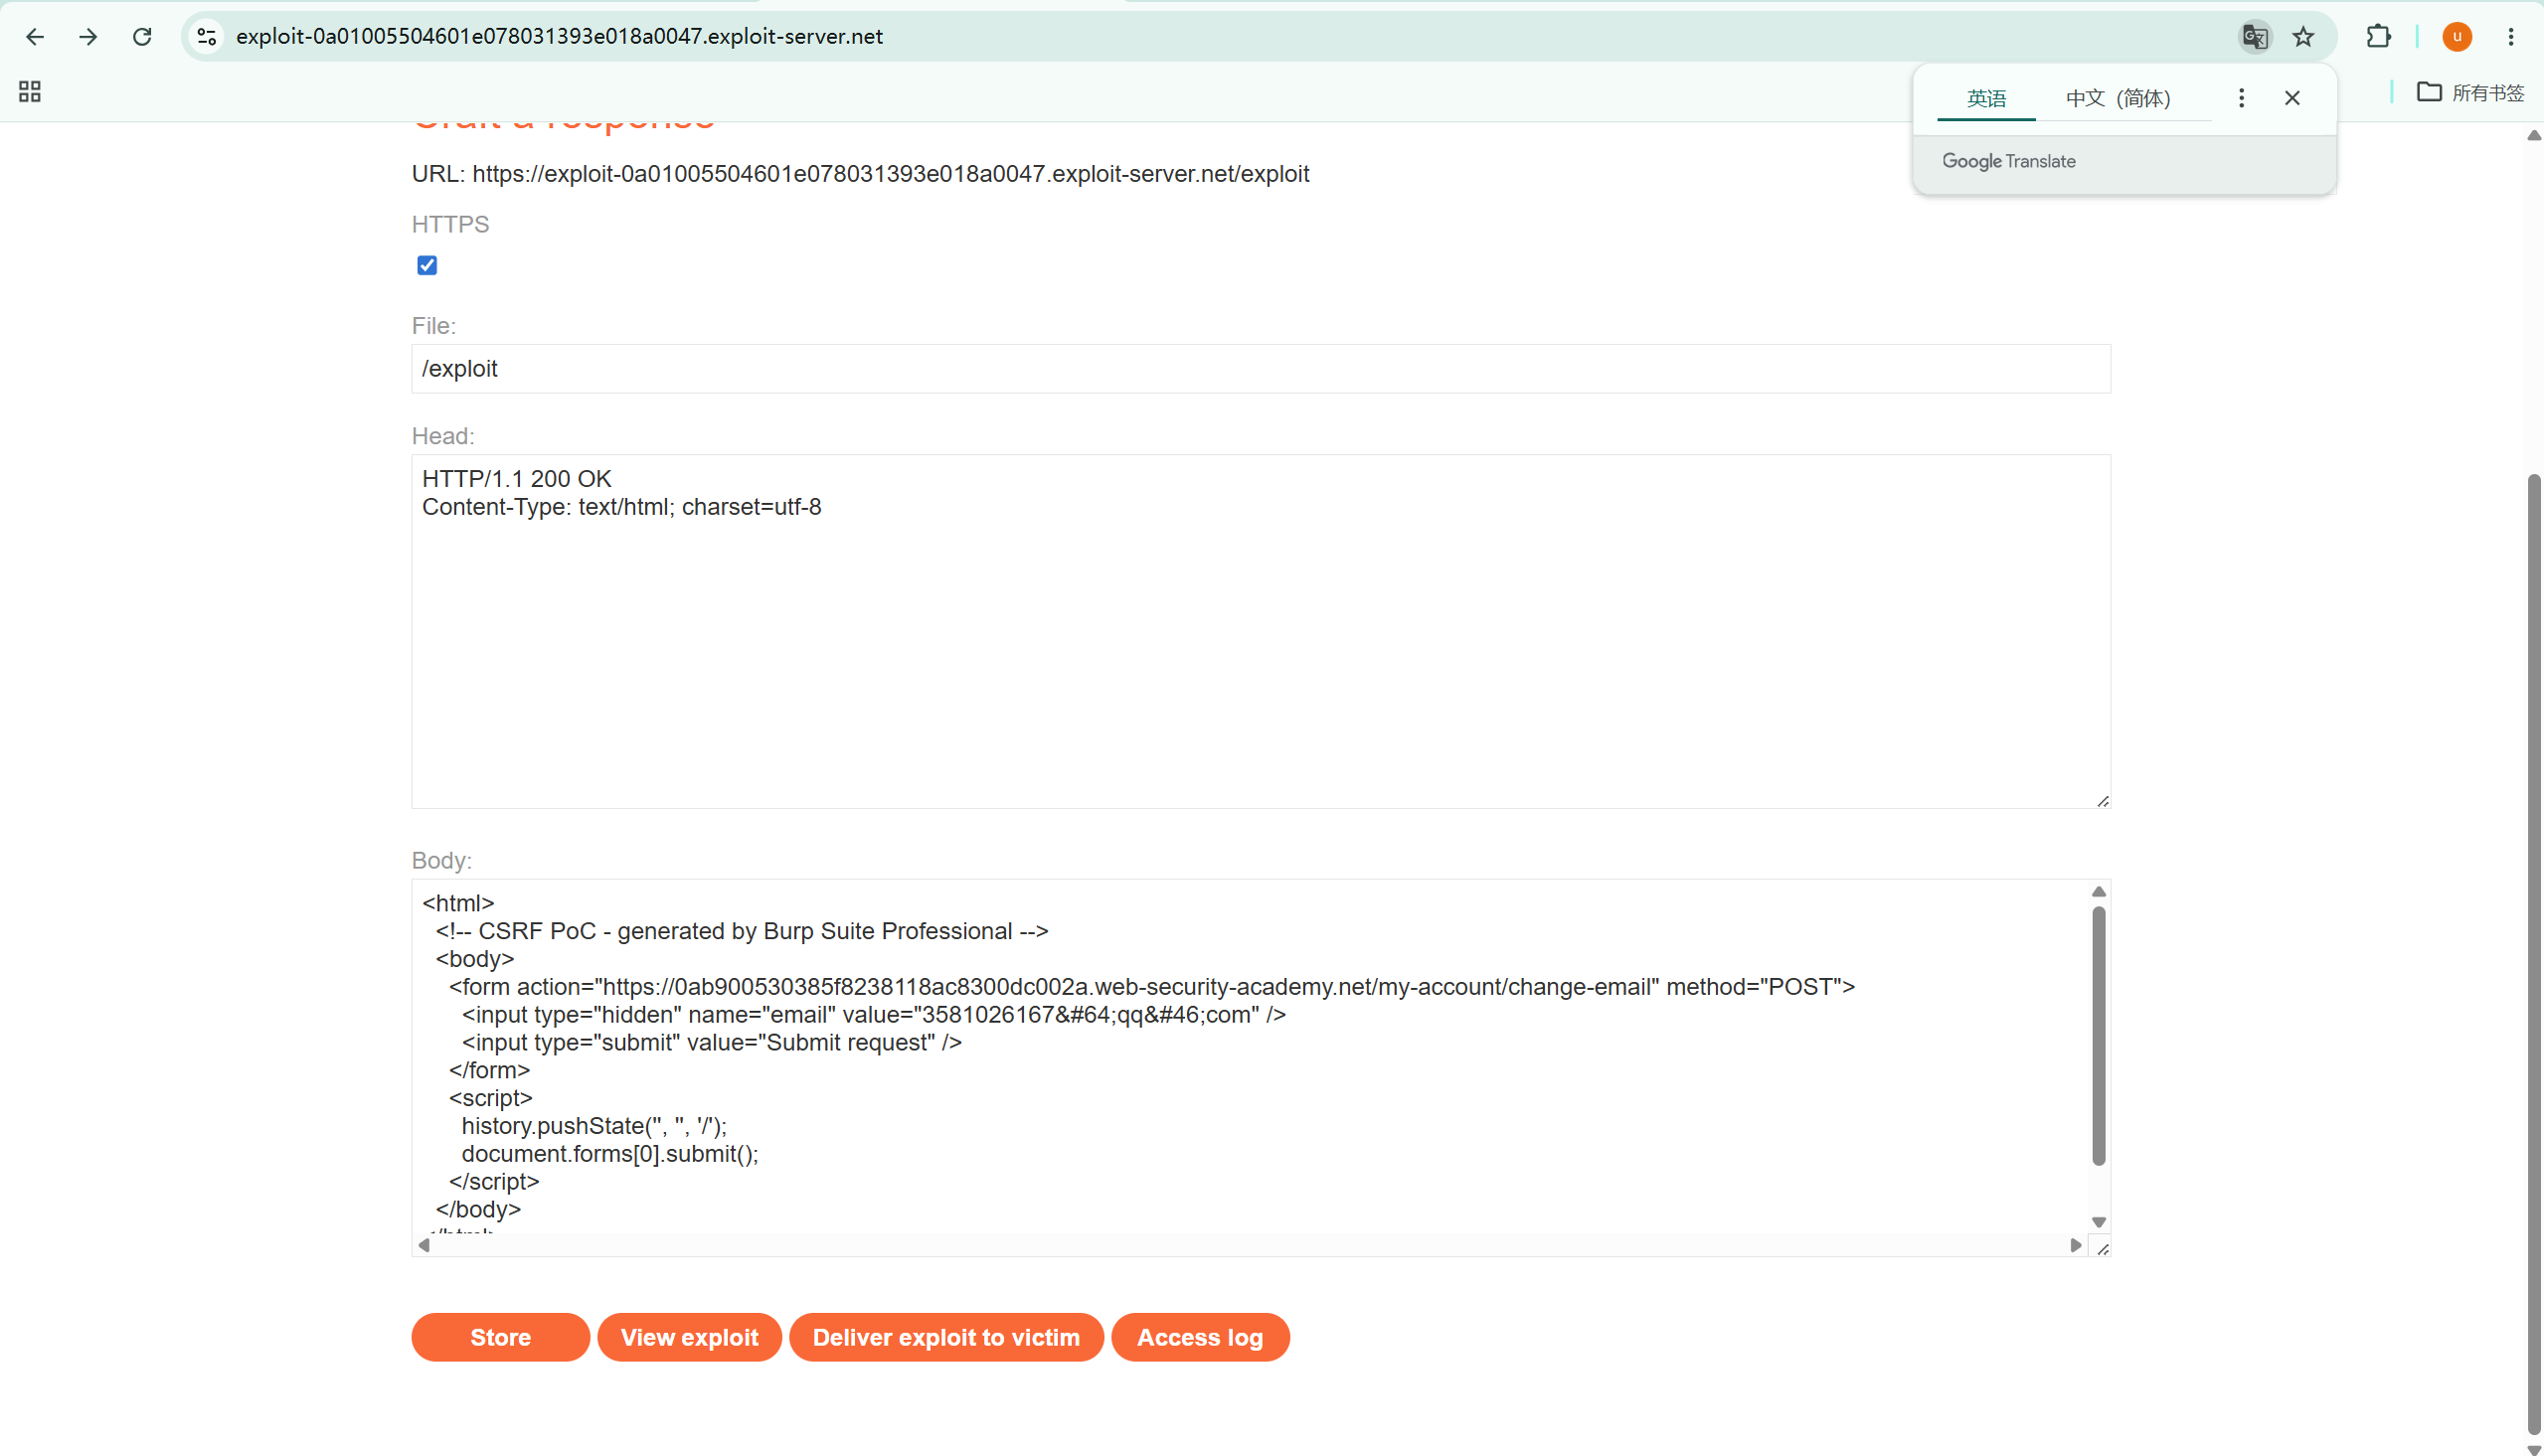Open translate popup options menu
This screenshot has width=2544, height=1456.
[2241, 98]
